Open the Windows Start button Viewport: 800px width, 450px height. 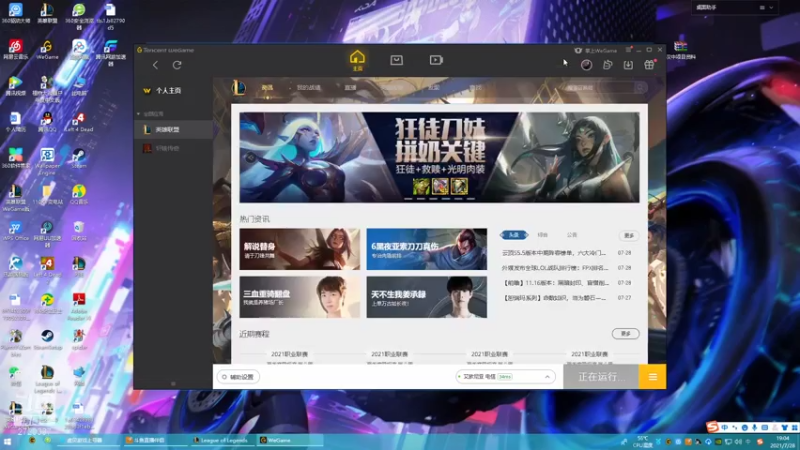point(8,440)
